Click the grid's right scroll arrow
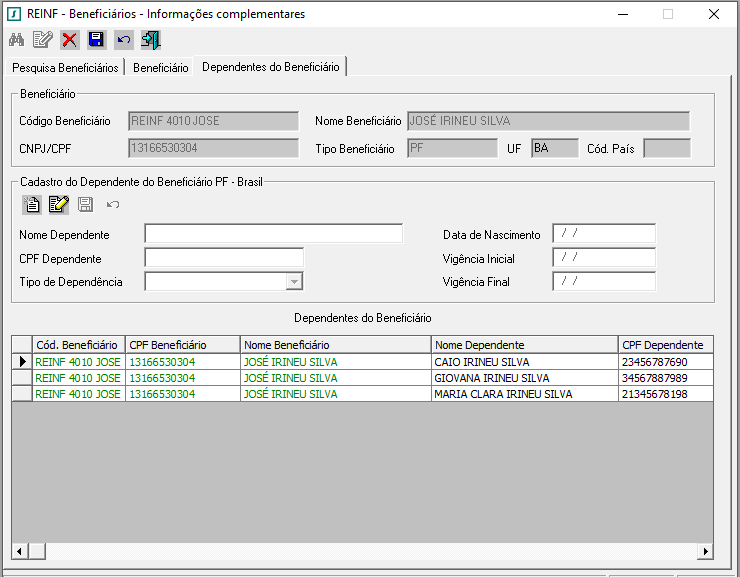The image size is (740, 577). coord(705,551)
